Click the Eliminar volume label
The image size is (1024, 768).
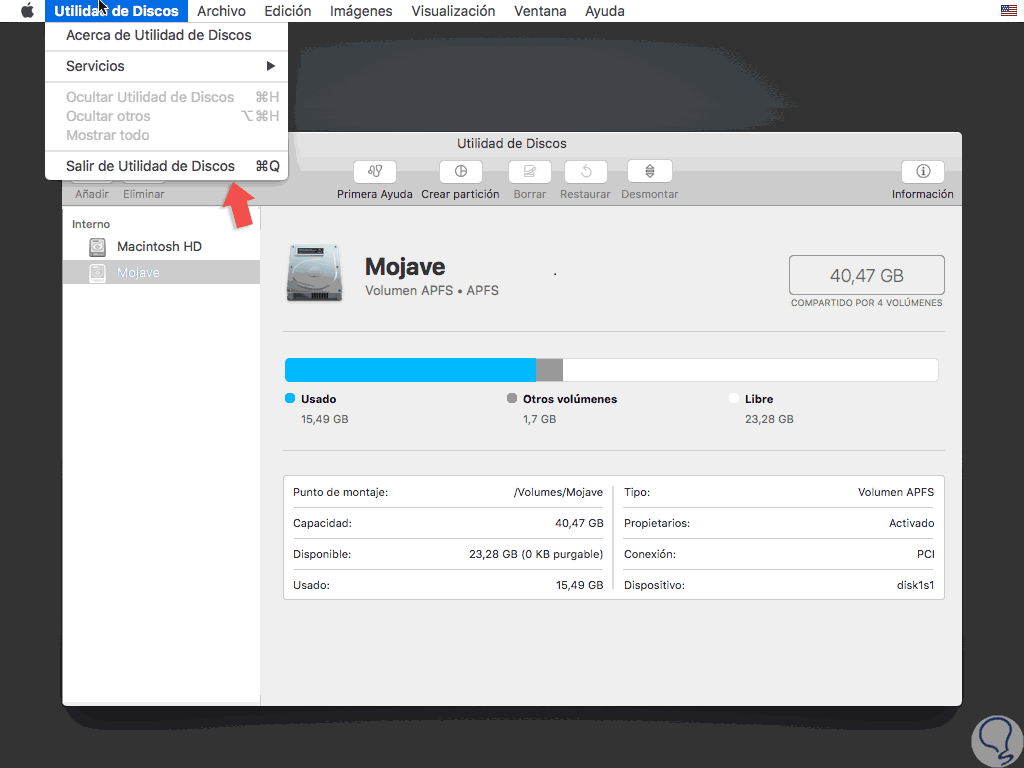pyautogui.click(x=144, y=194)
